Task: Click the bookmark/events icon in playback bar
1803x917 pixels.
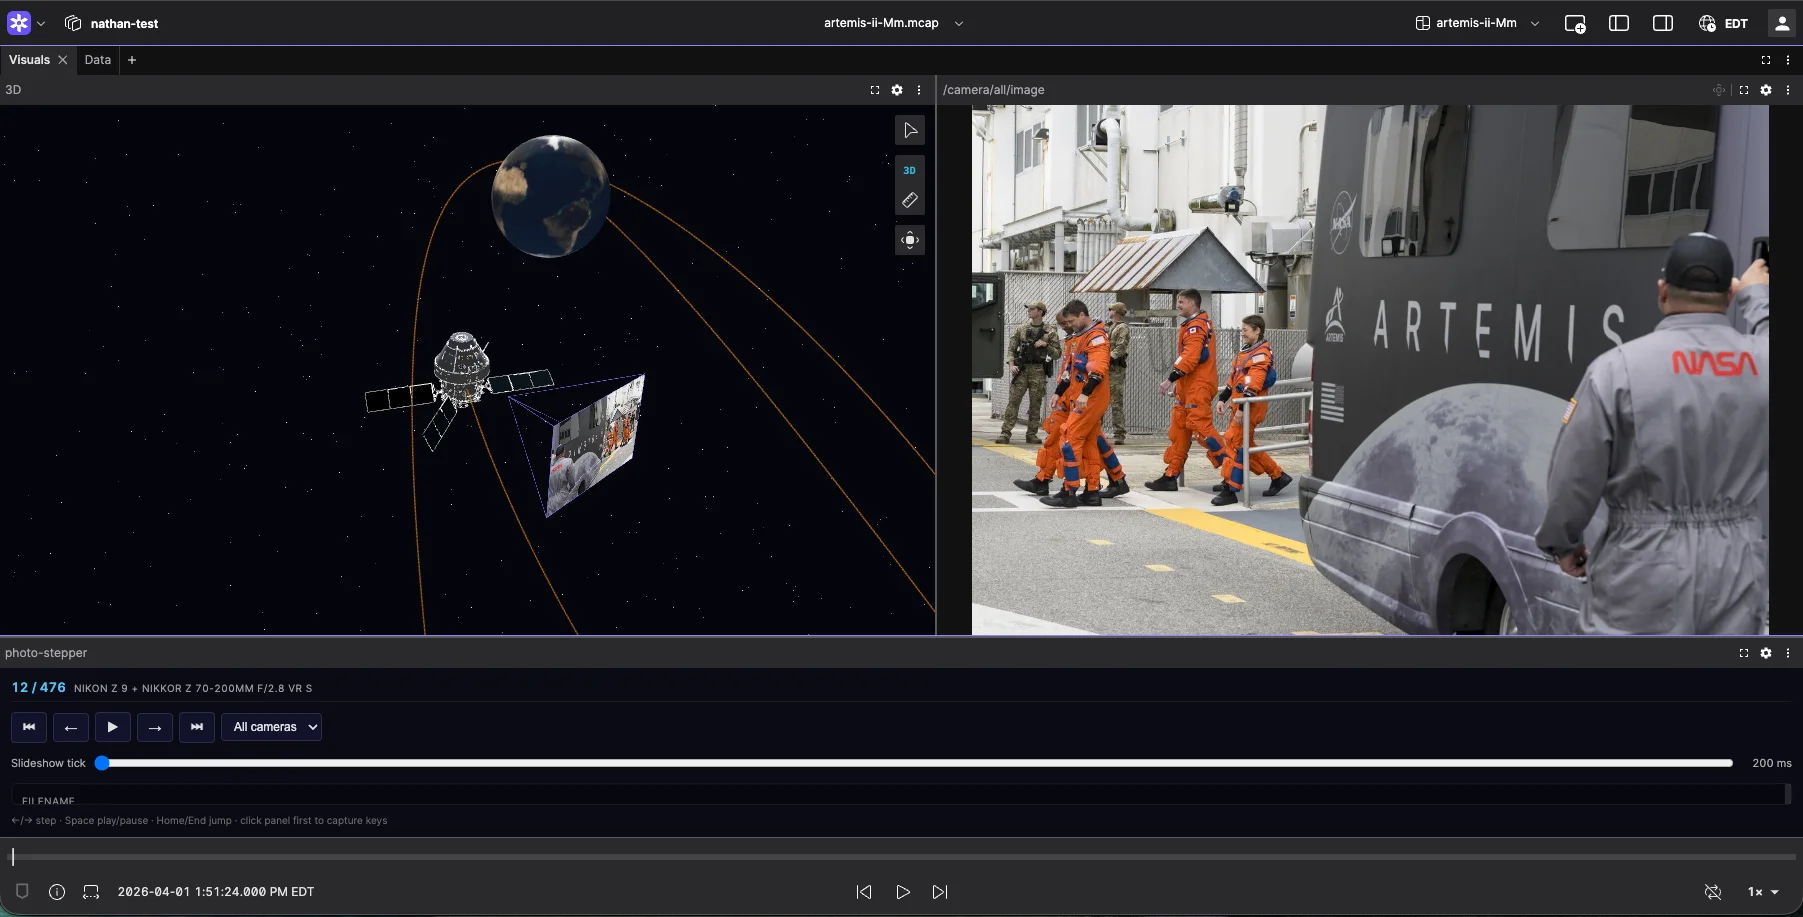Action: pos(22,891)
